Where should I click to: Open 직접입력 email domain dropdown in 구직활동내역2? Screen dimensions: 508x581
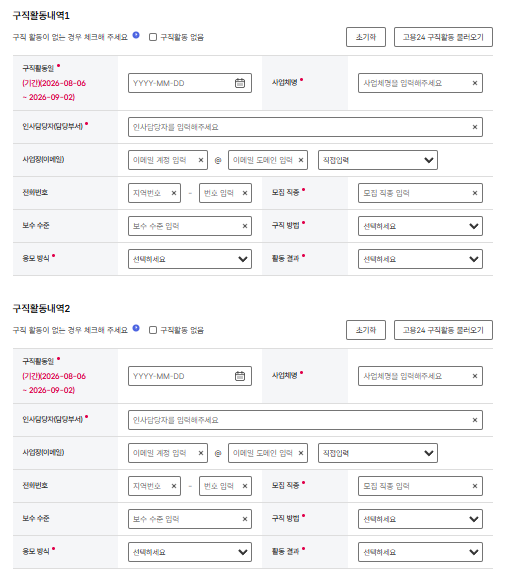pyautogui.click(x=378, y=453)
